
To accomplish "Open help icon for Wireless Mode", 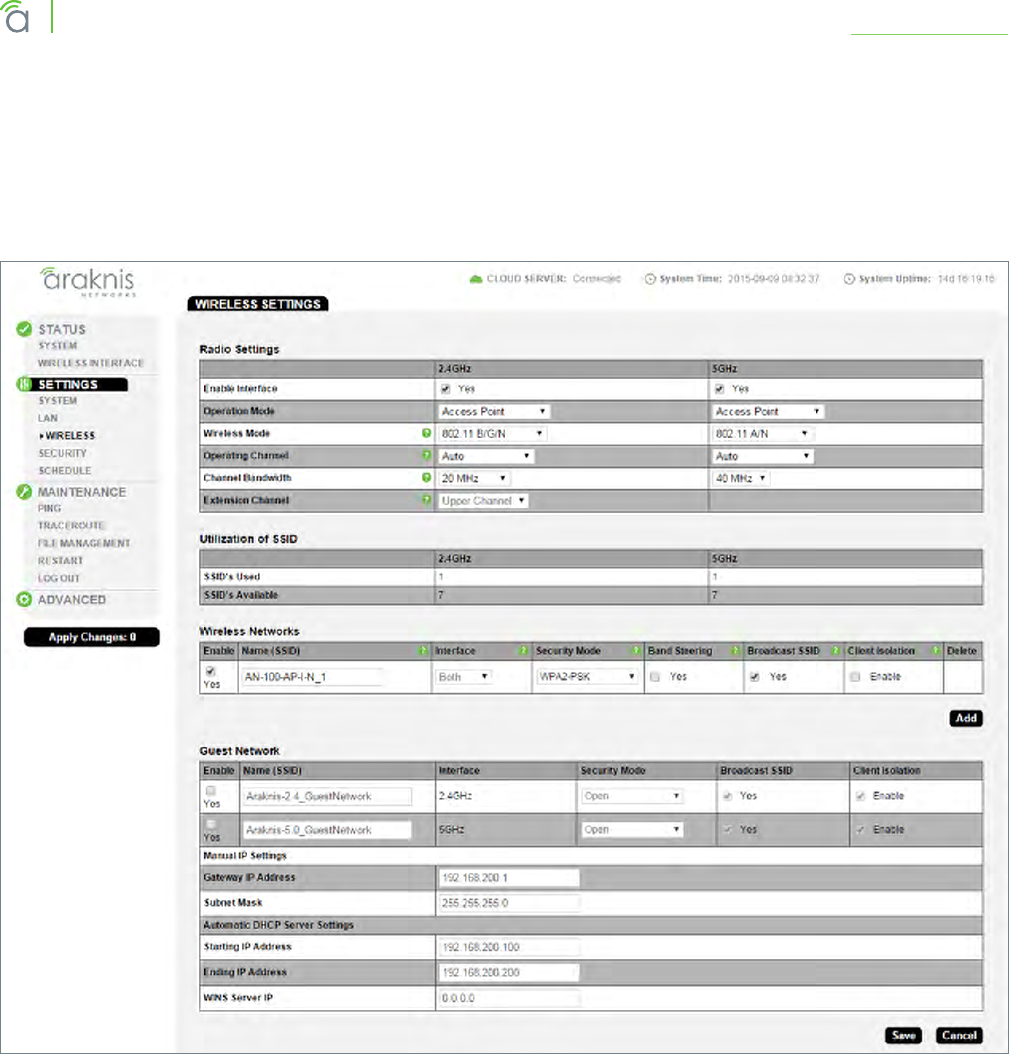I will click(426, 433).
